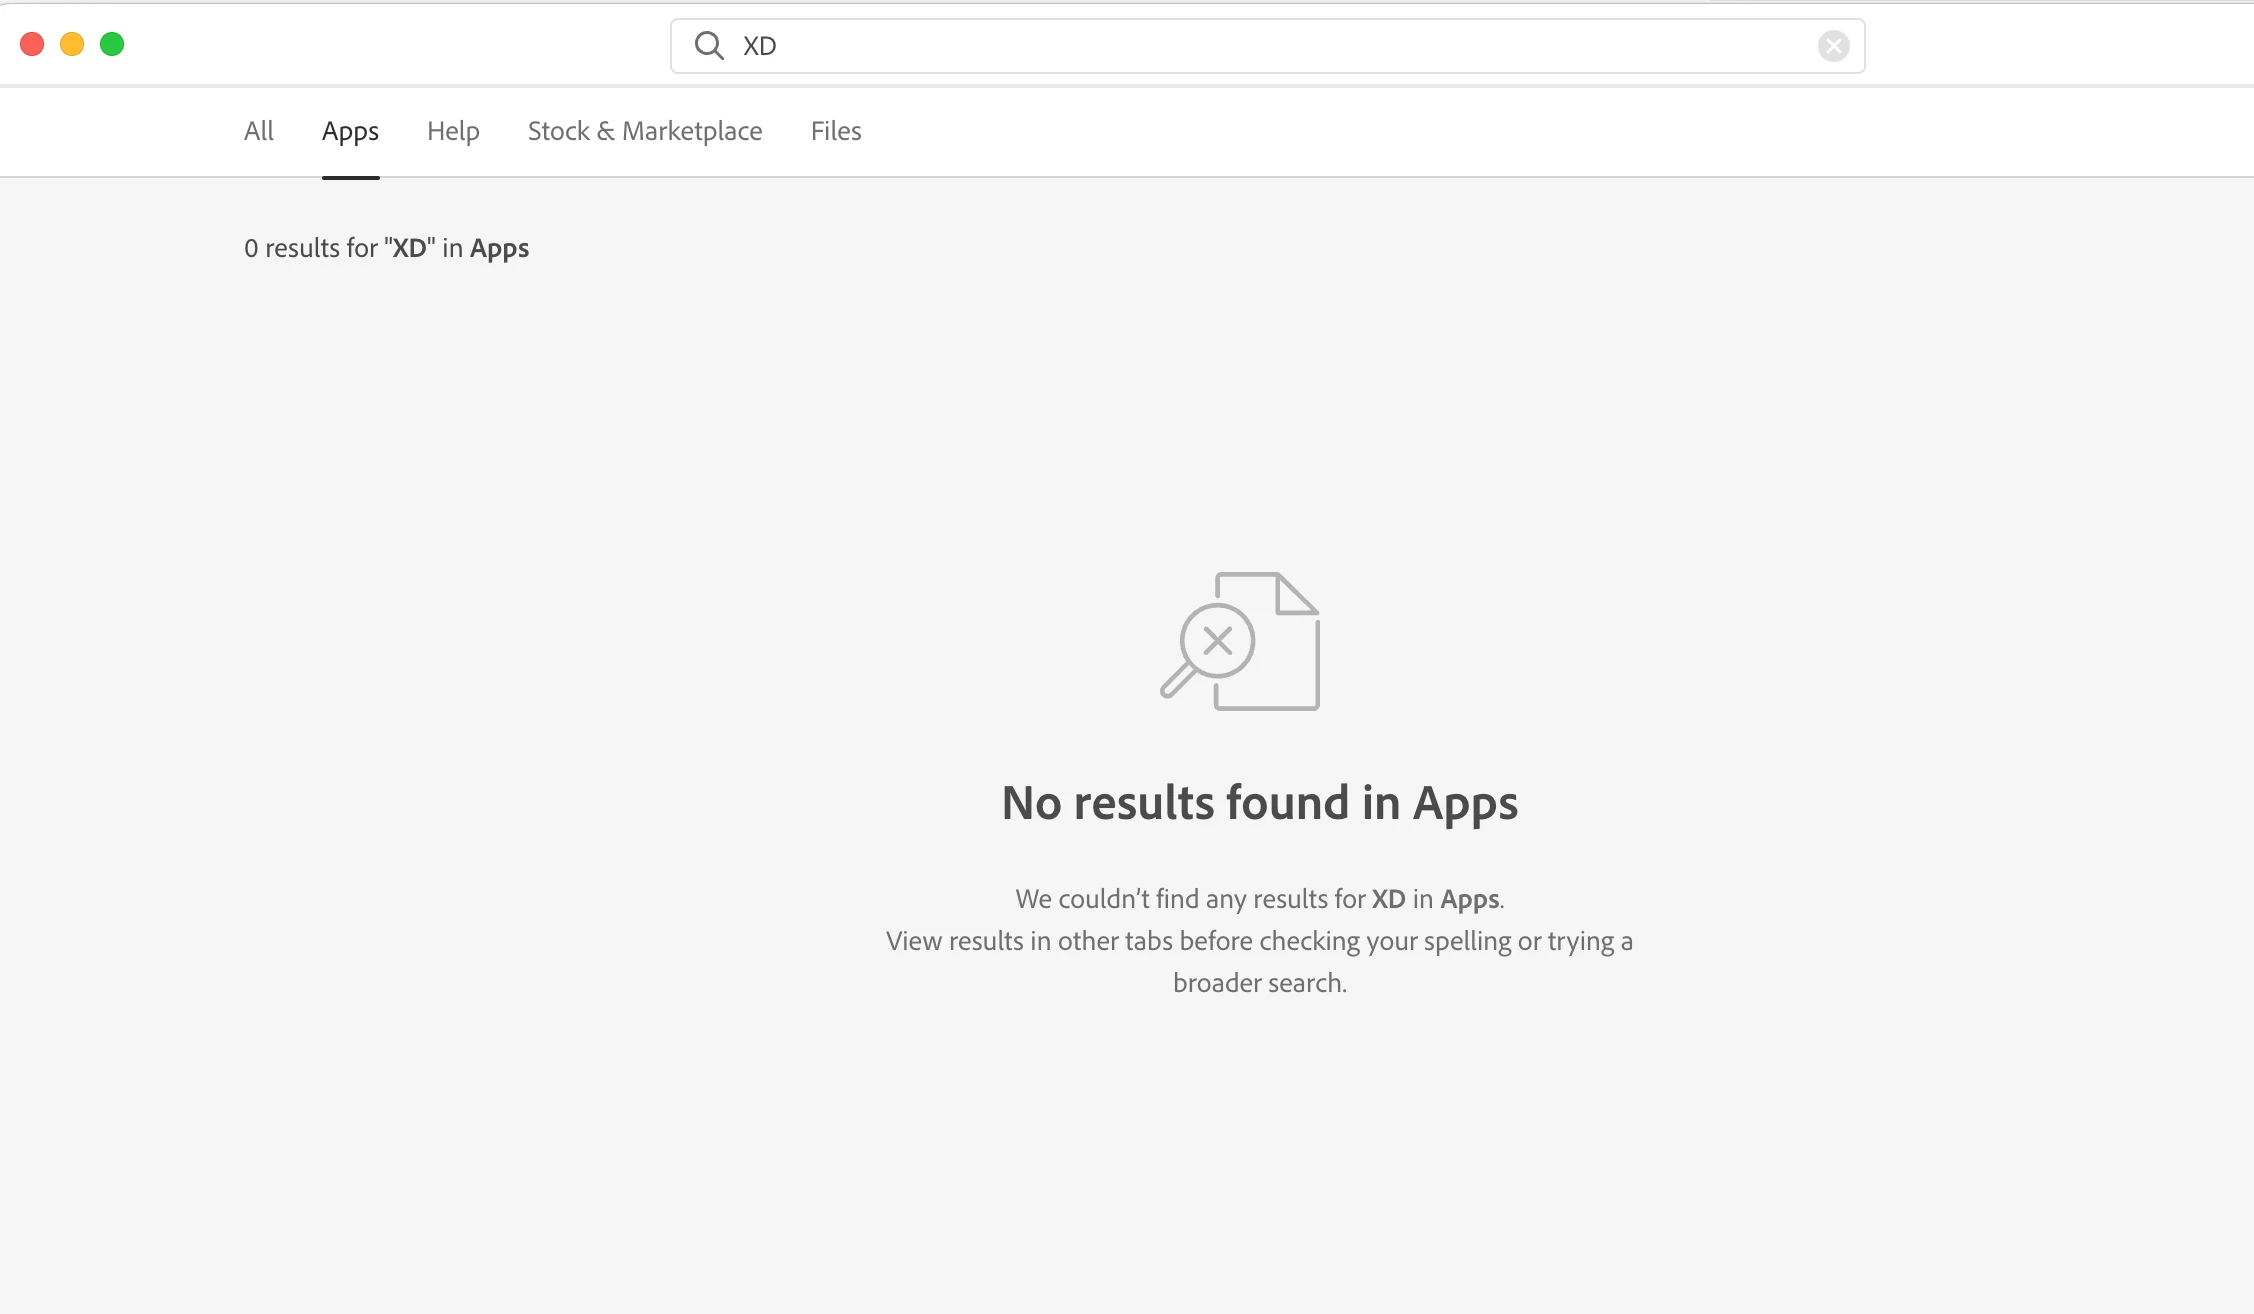Click the "View results in other tabs" sentence
This screenshot has height=1314, width=2254.
(1259, 941)
